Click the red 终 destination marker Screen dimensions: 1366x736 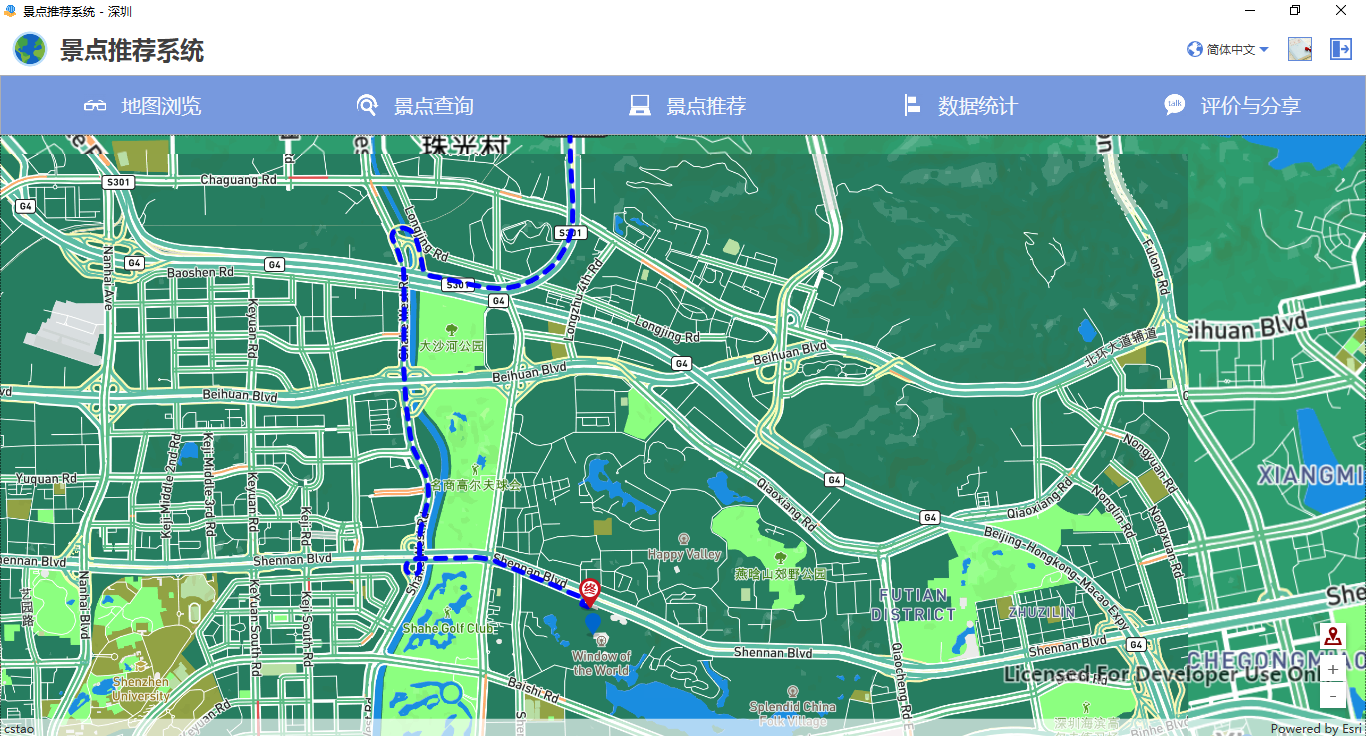pyautogui.click(x=590, y=592)
